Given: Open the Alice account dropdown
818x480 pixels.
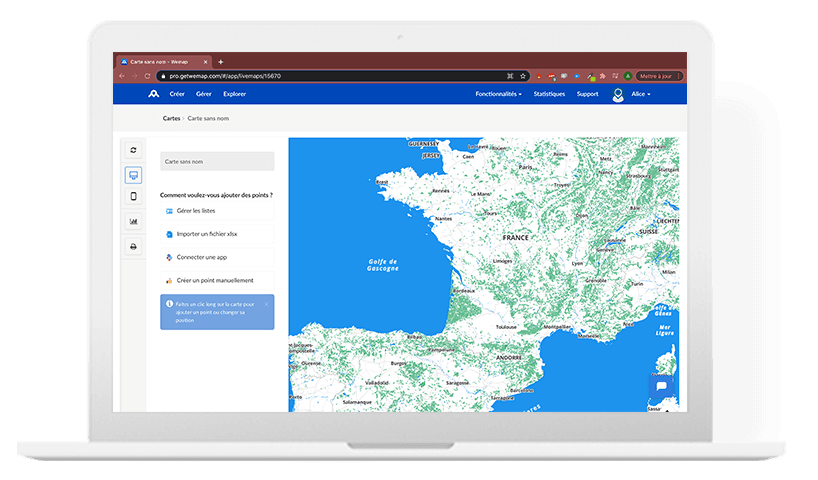Looking at the screenshot, I should coord(641,94).
